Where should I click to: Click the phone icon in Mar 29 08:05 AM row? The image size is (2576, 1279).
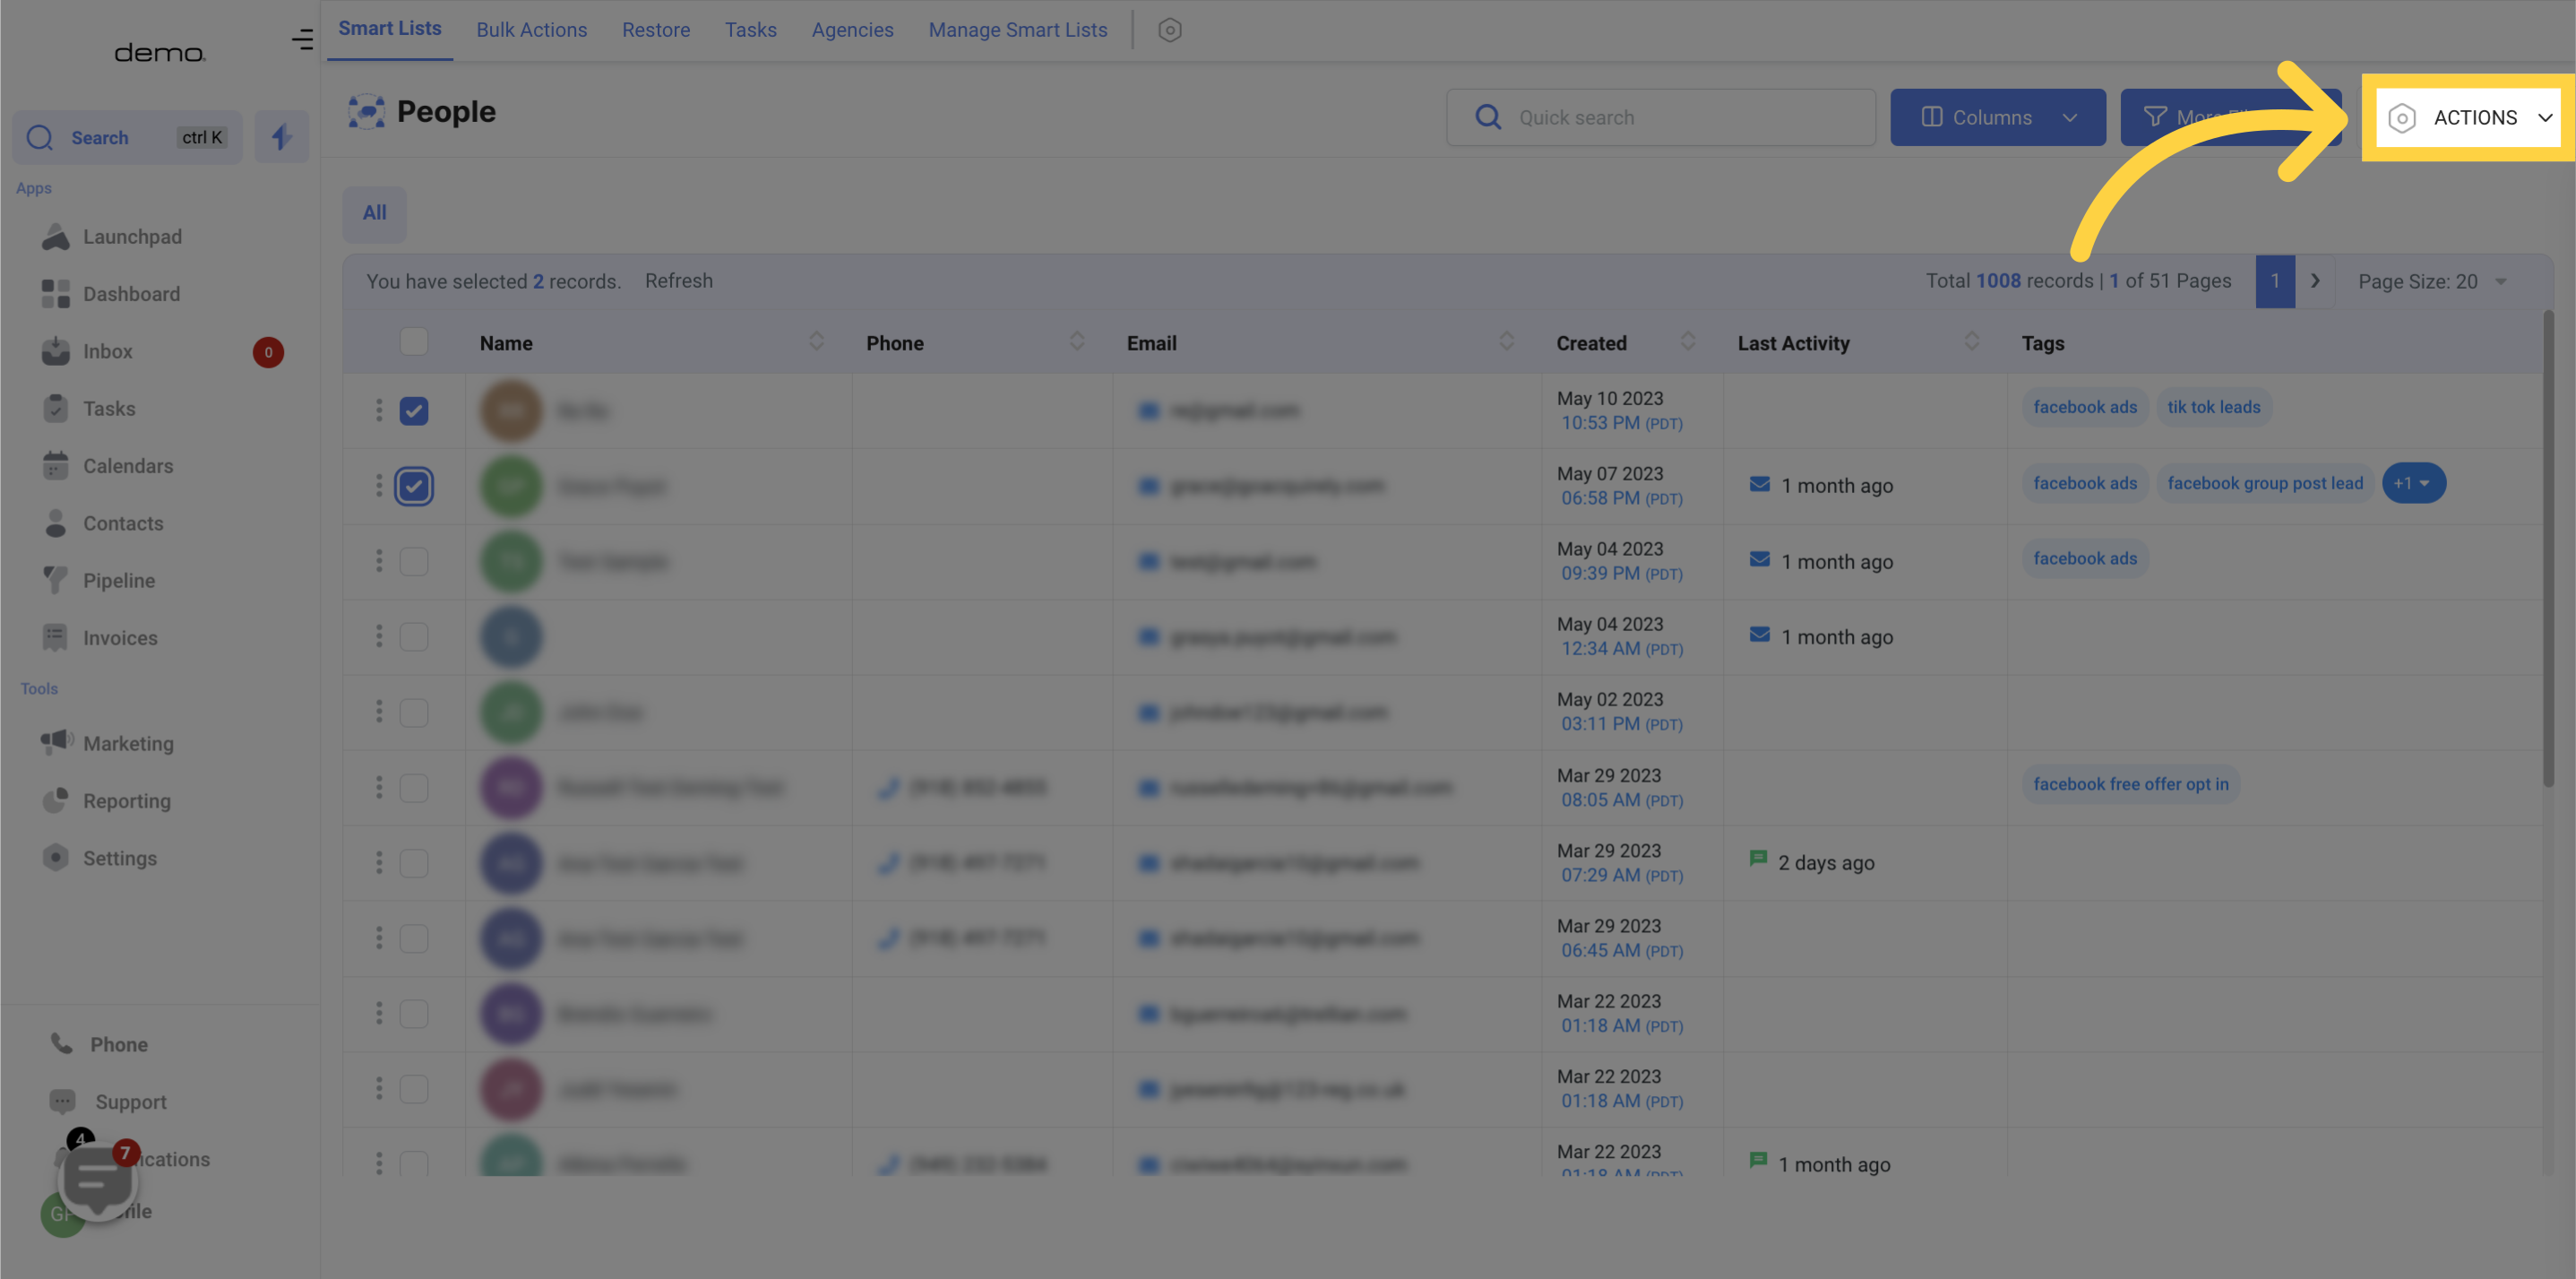coord(888,788)
